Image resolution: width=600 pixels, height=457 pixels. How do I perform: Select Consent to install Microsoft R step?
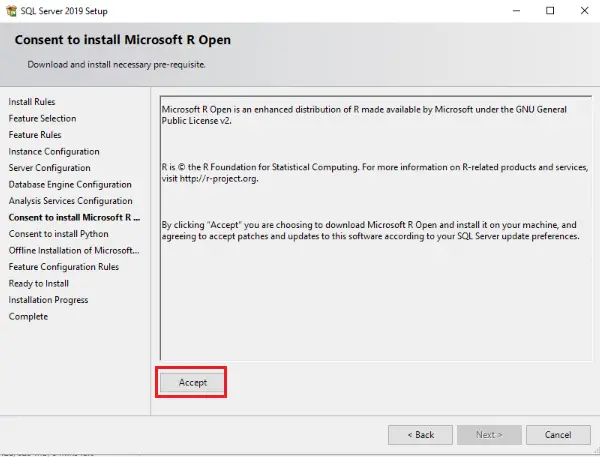[x=74, y=217]
